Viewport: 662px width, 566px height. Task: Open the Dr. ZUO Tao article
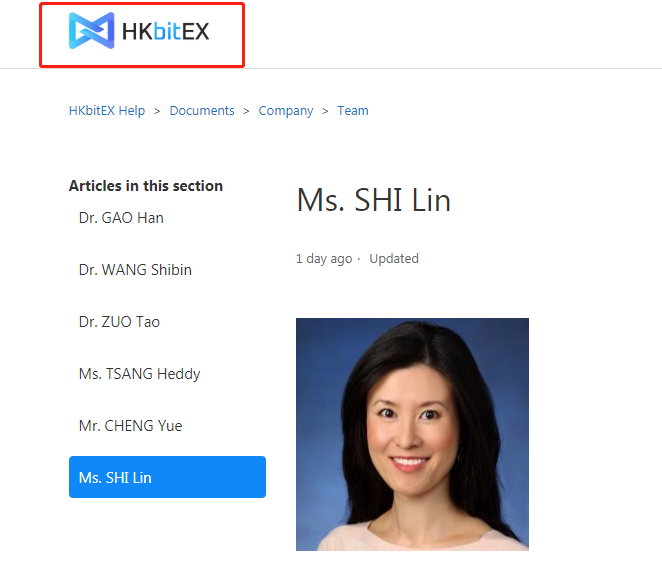(x=119, y=322)
